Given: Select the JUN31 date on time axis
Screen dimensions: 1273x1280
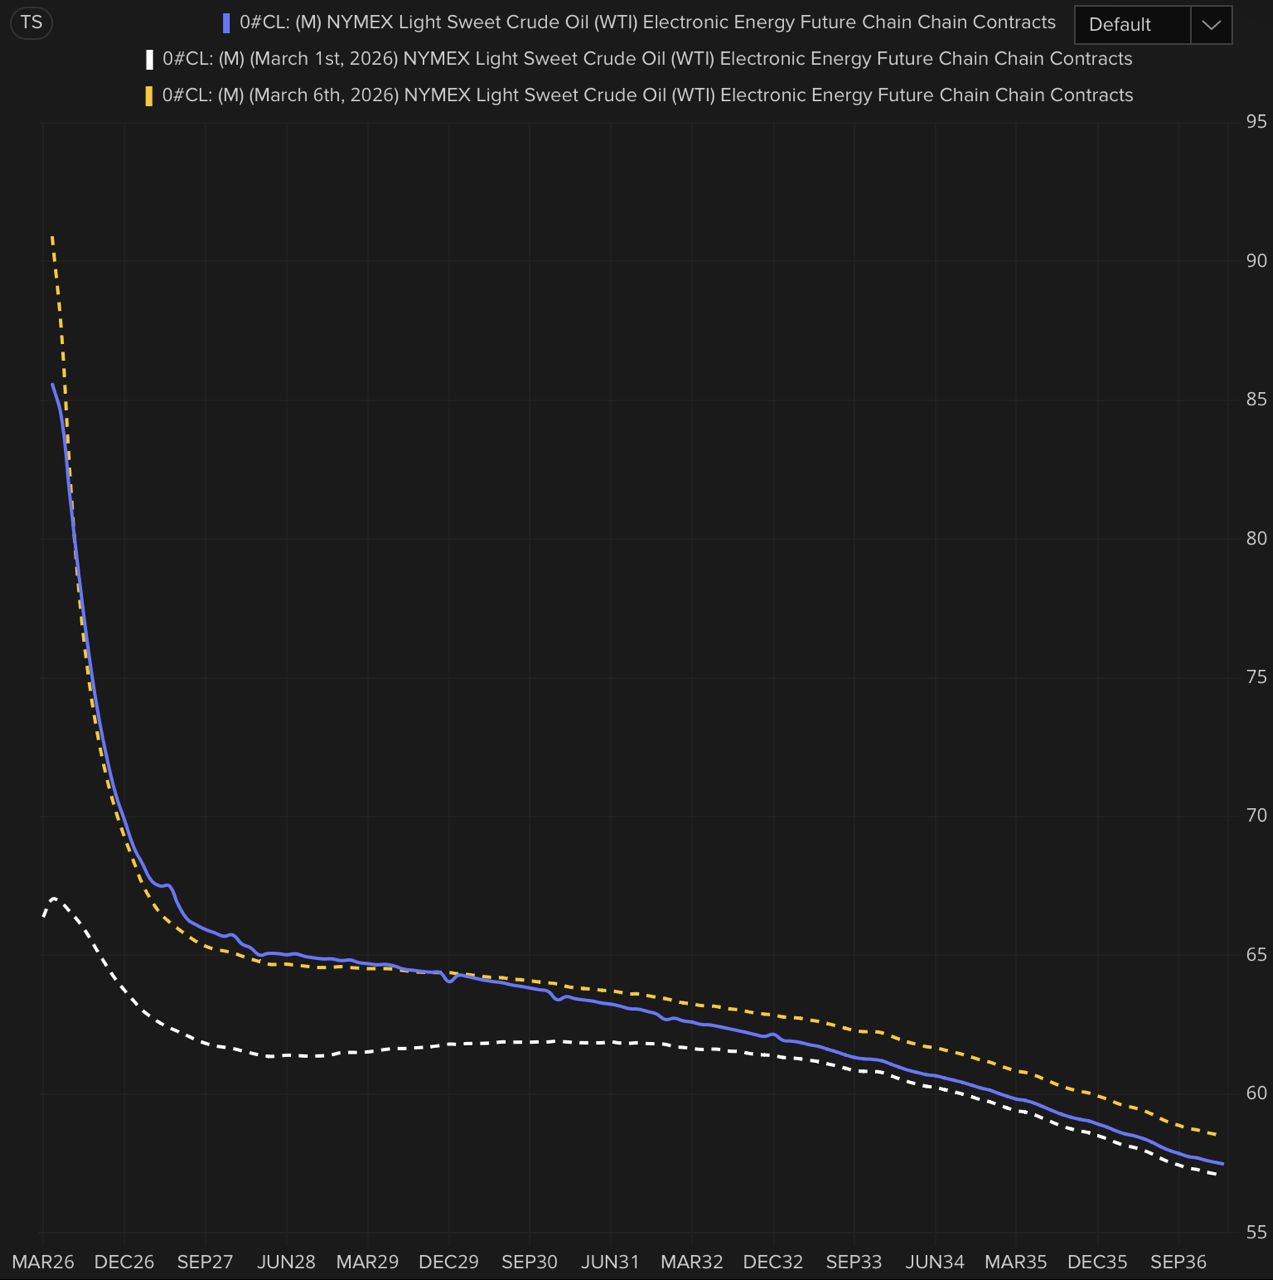Looking at the screenshot, I should (x=610, y=1262).
